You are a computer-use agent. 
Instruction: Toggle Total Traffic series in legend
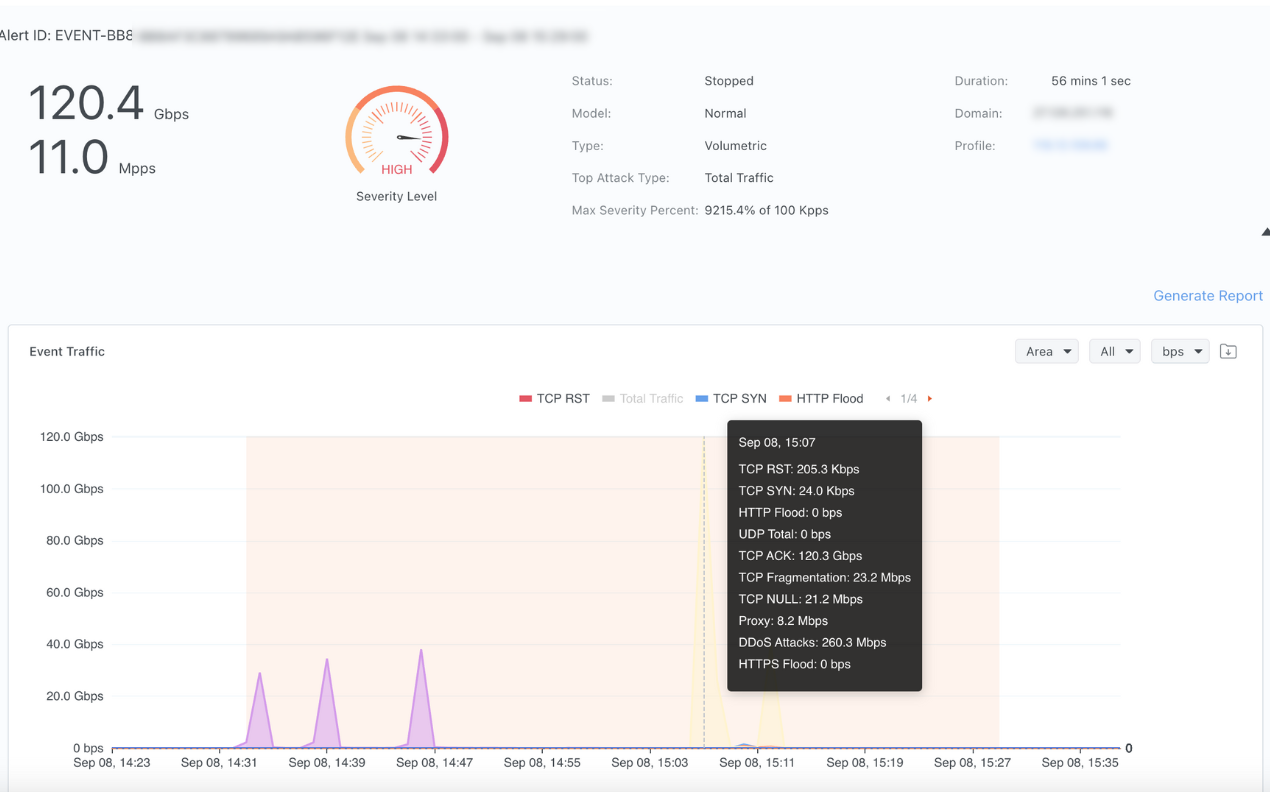pos(642,398)
